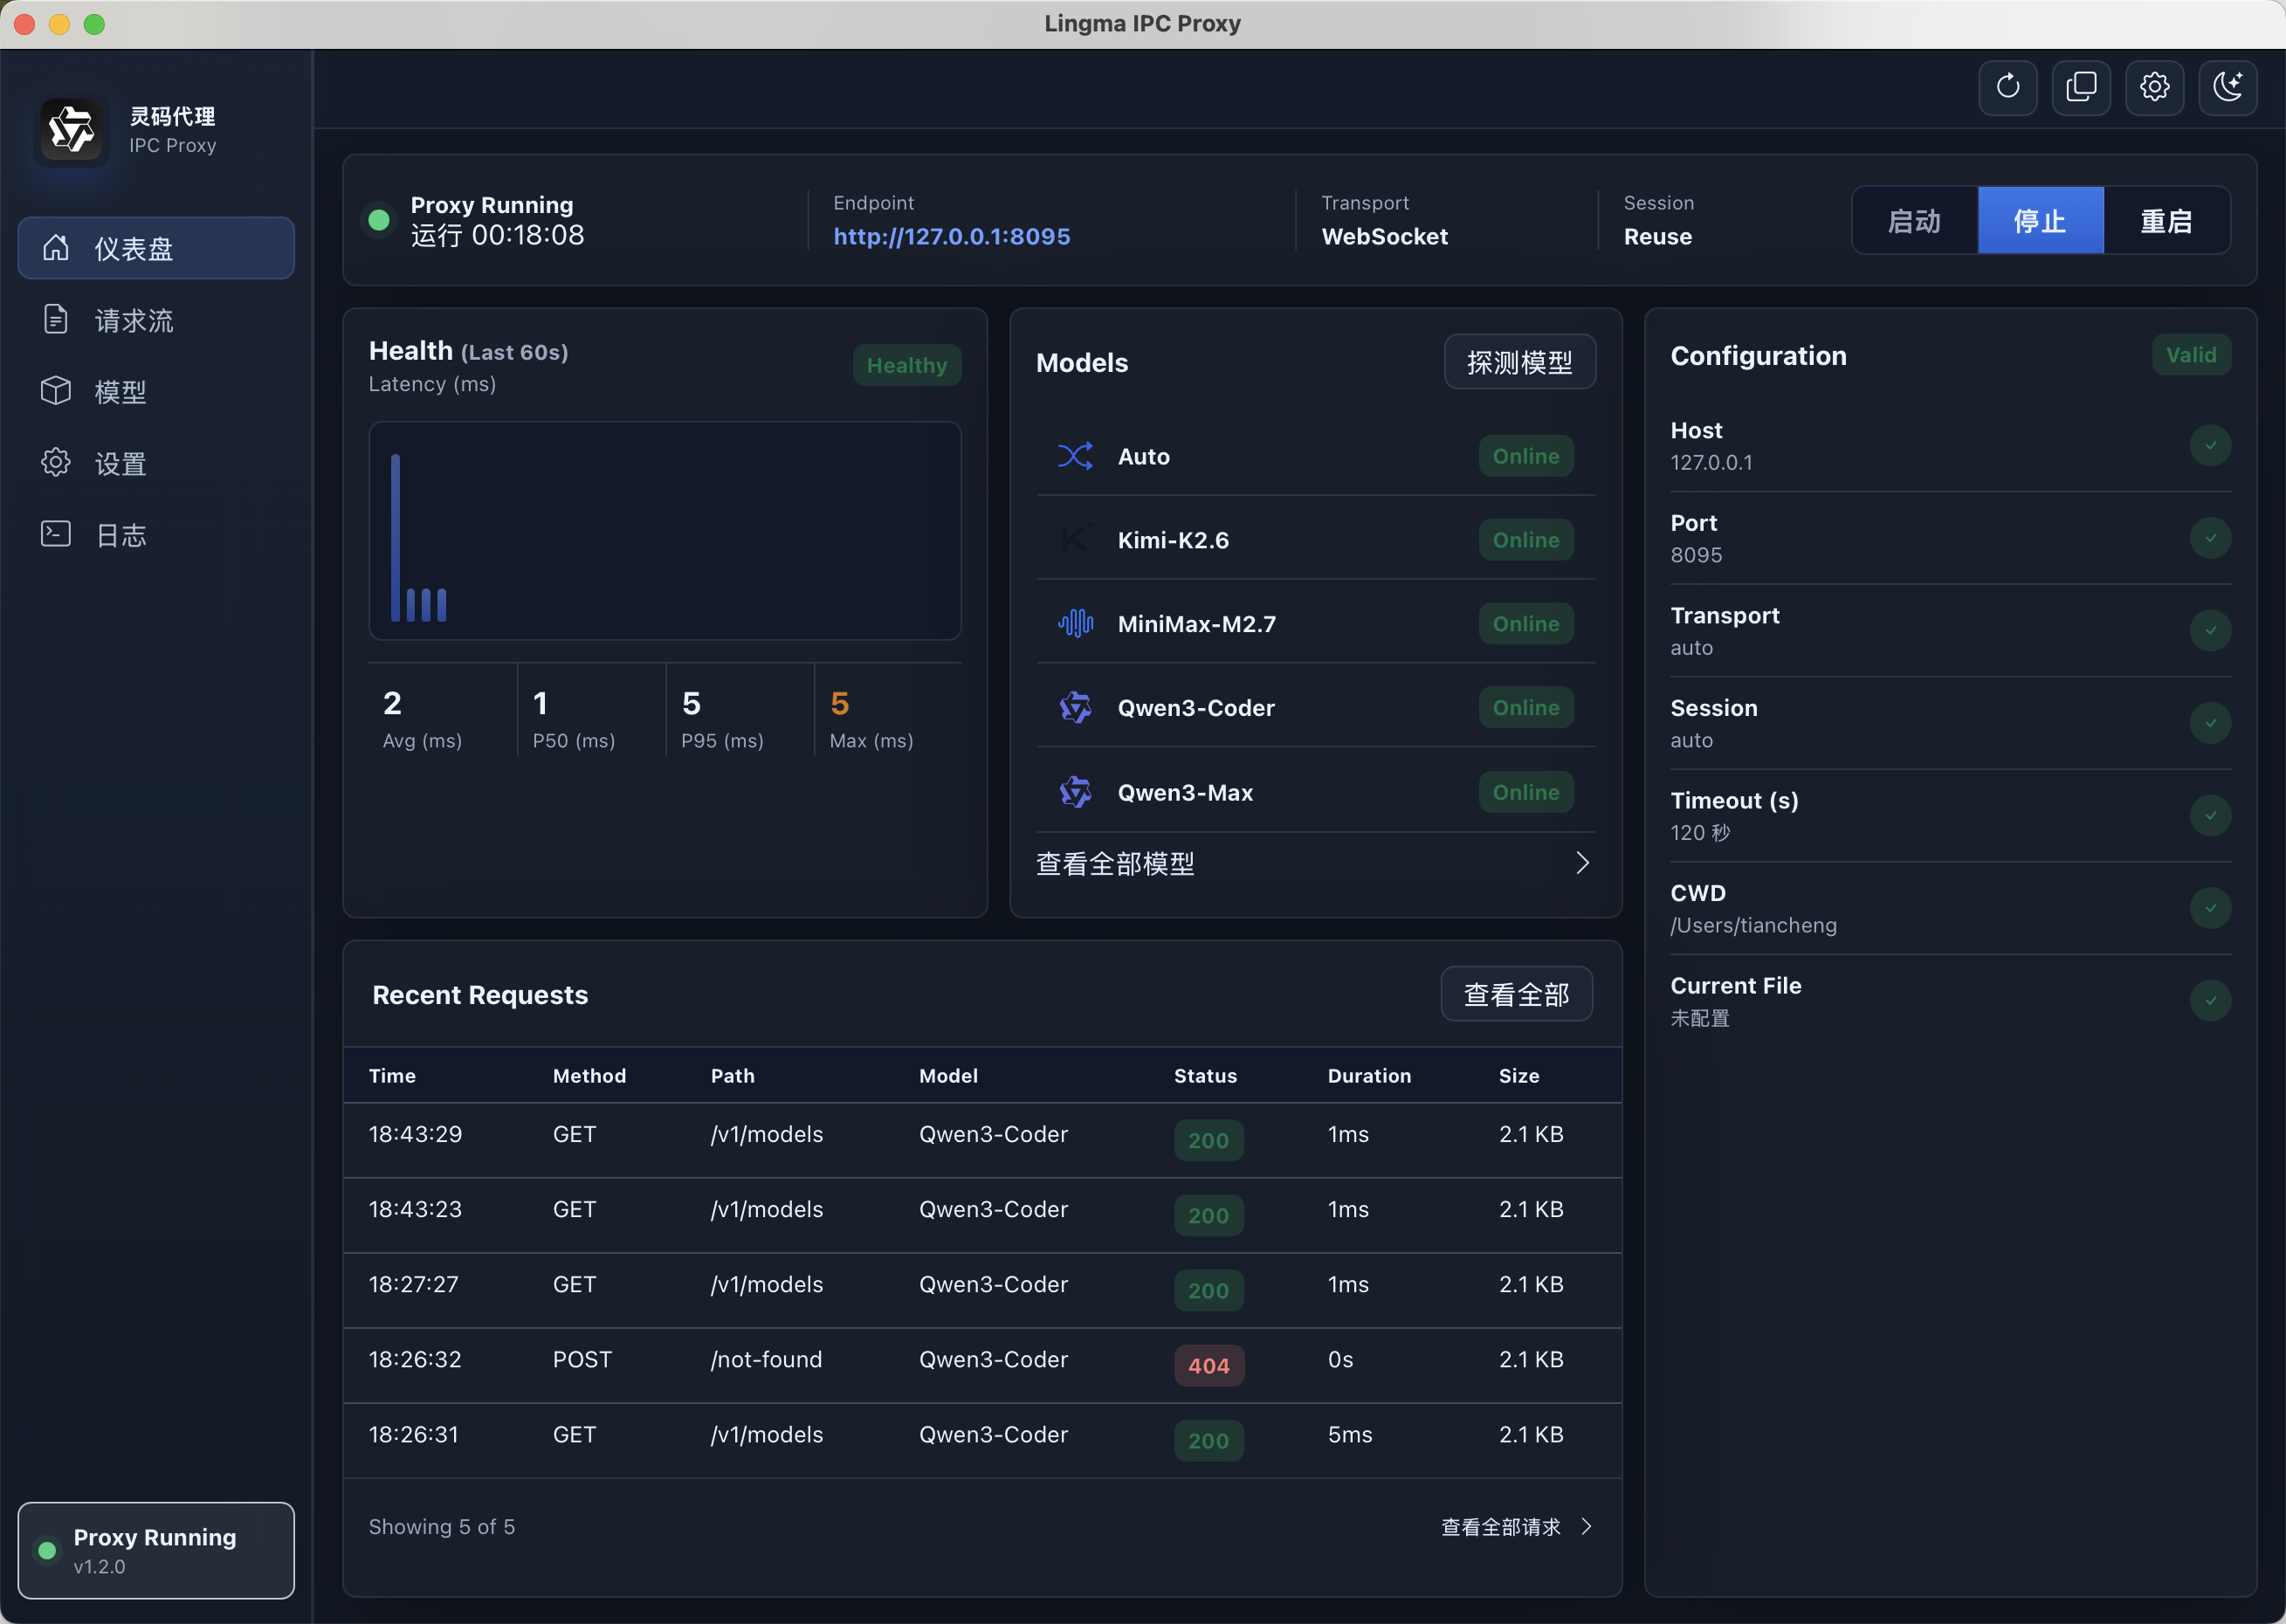Click 查看全部请求 link at table bottom

click(x=1515, y=1526)
